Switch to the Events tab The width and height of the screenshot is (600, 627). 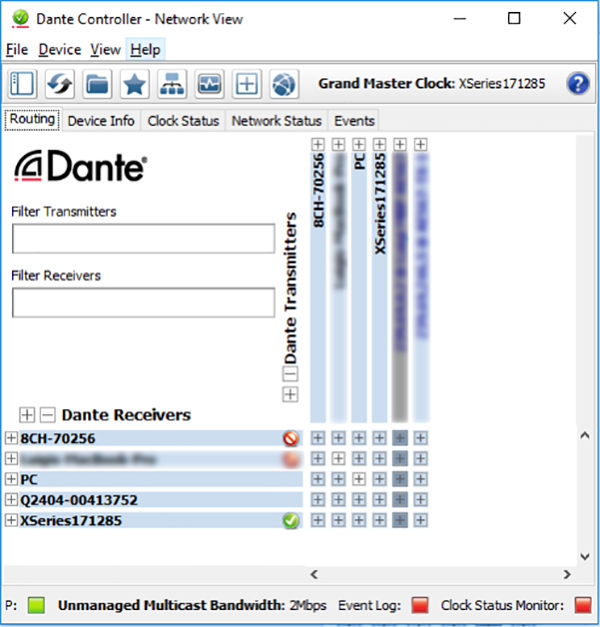pyautogui.click(x=354, y=120)
